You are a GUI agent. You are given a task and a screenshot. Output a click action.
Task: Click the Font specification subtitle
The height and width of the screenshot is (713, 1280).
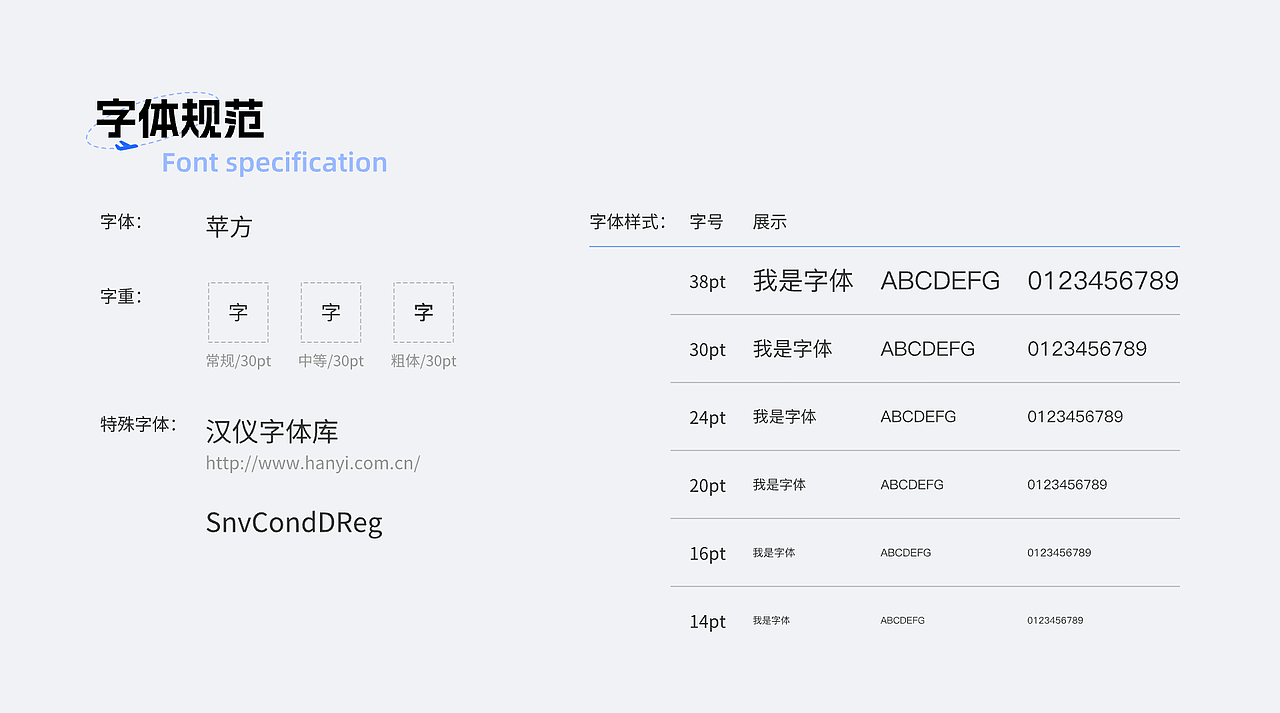tap(274, 162)
